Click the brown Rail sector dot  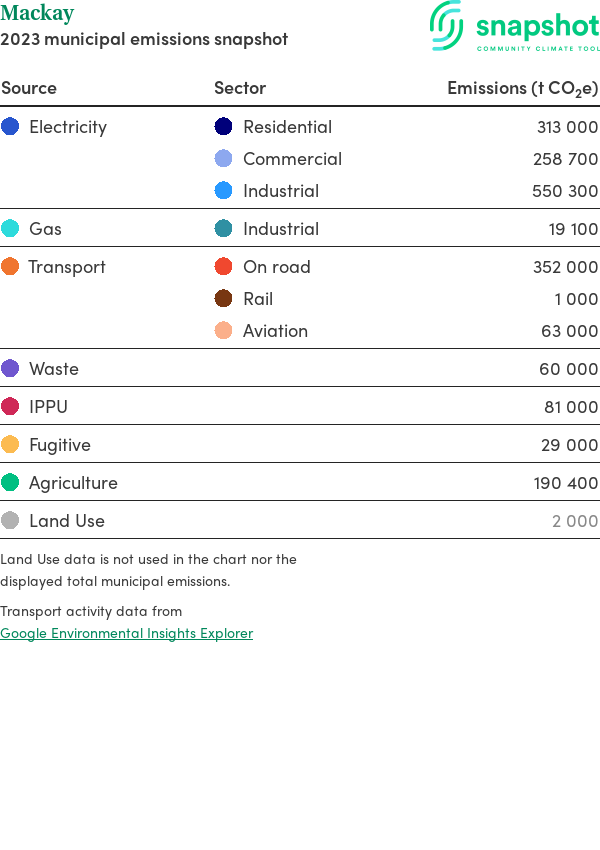tap(224, 299)
